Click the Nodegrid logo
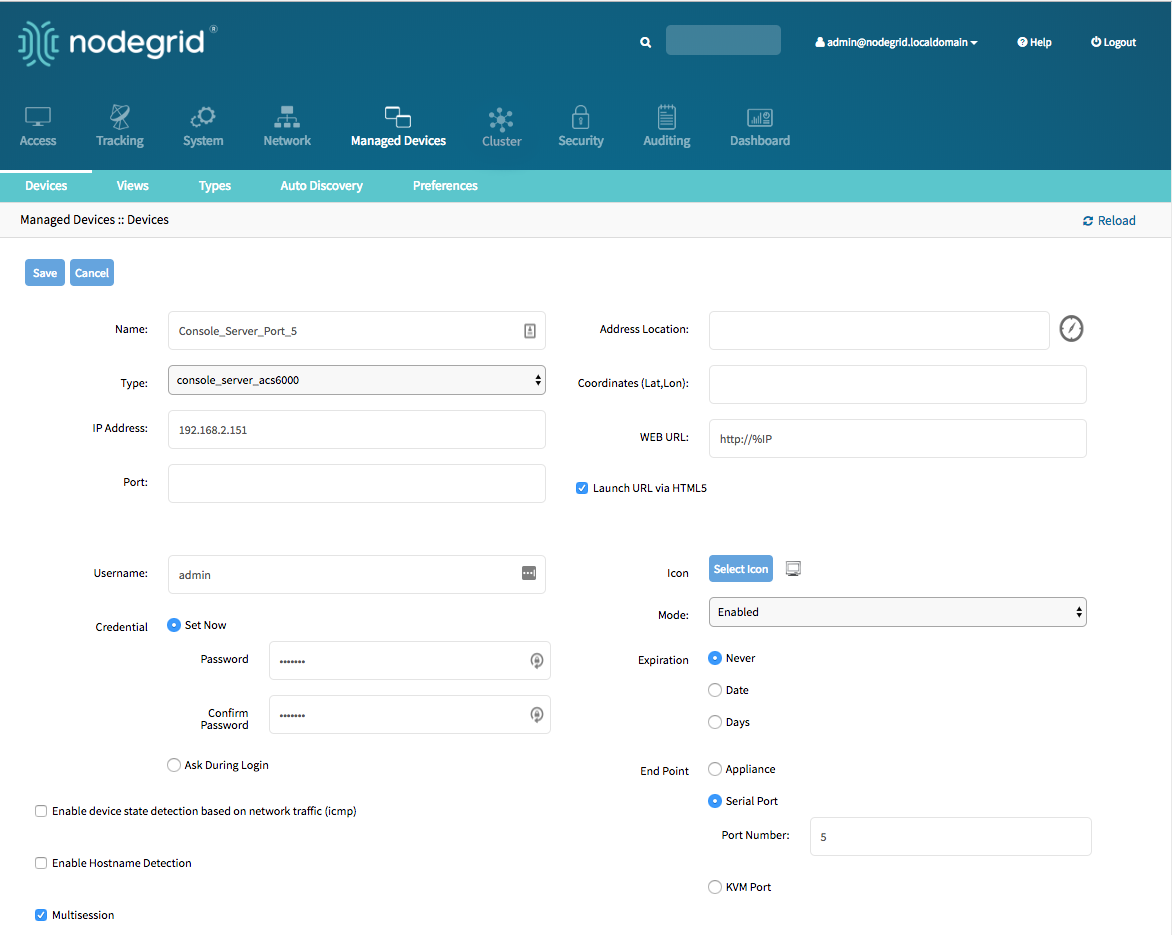1172x935 pixels. (117, 43)
